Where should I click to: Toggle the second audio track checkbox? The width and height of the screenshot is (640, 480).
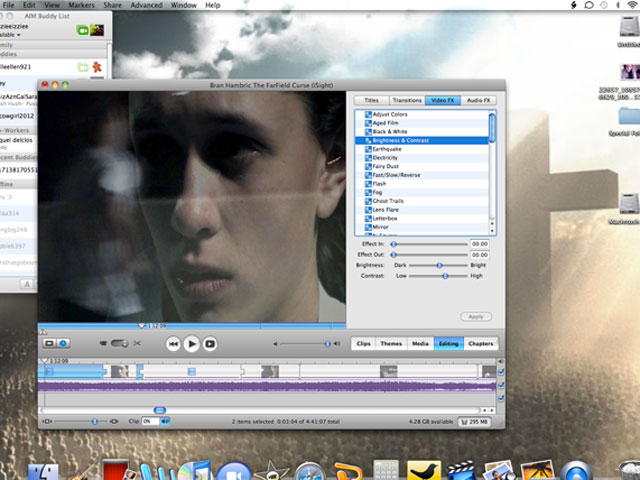501,398
